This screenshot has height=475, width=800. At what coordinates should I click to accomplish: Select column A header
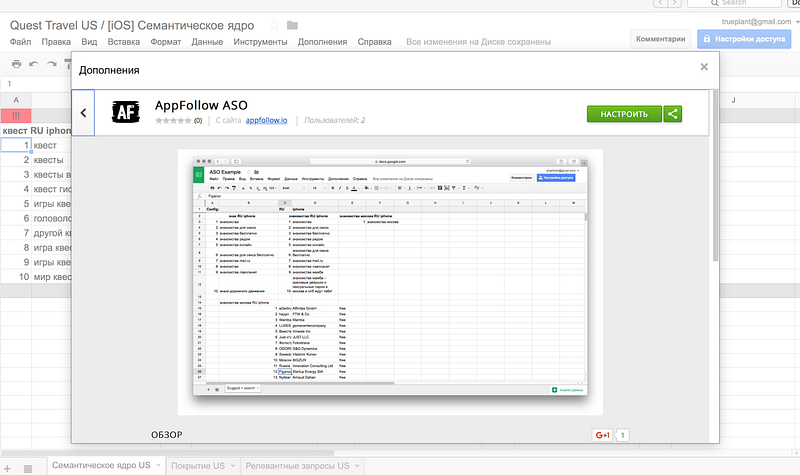16,100
